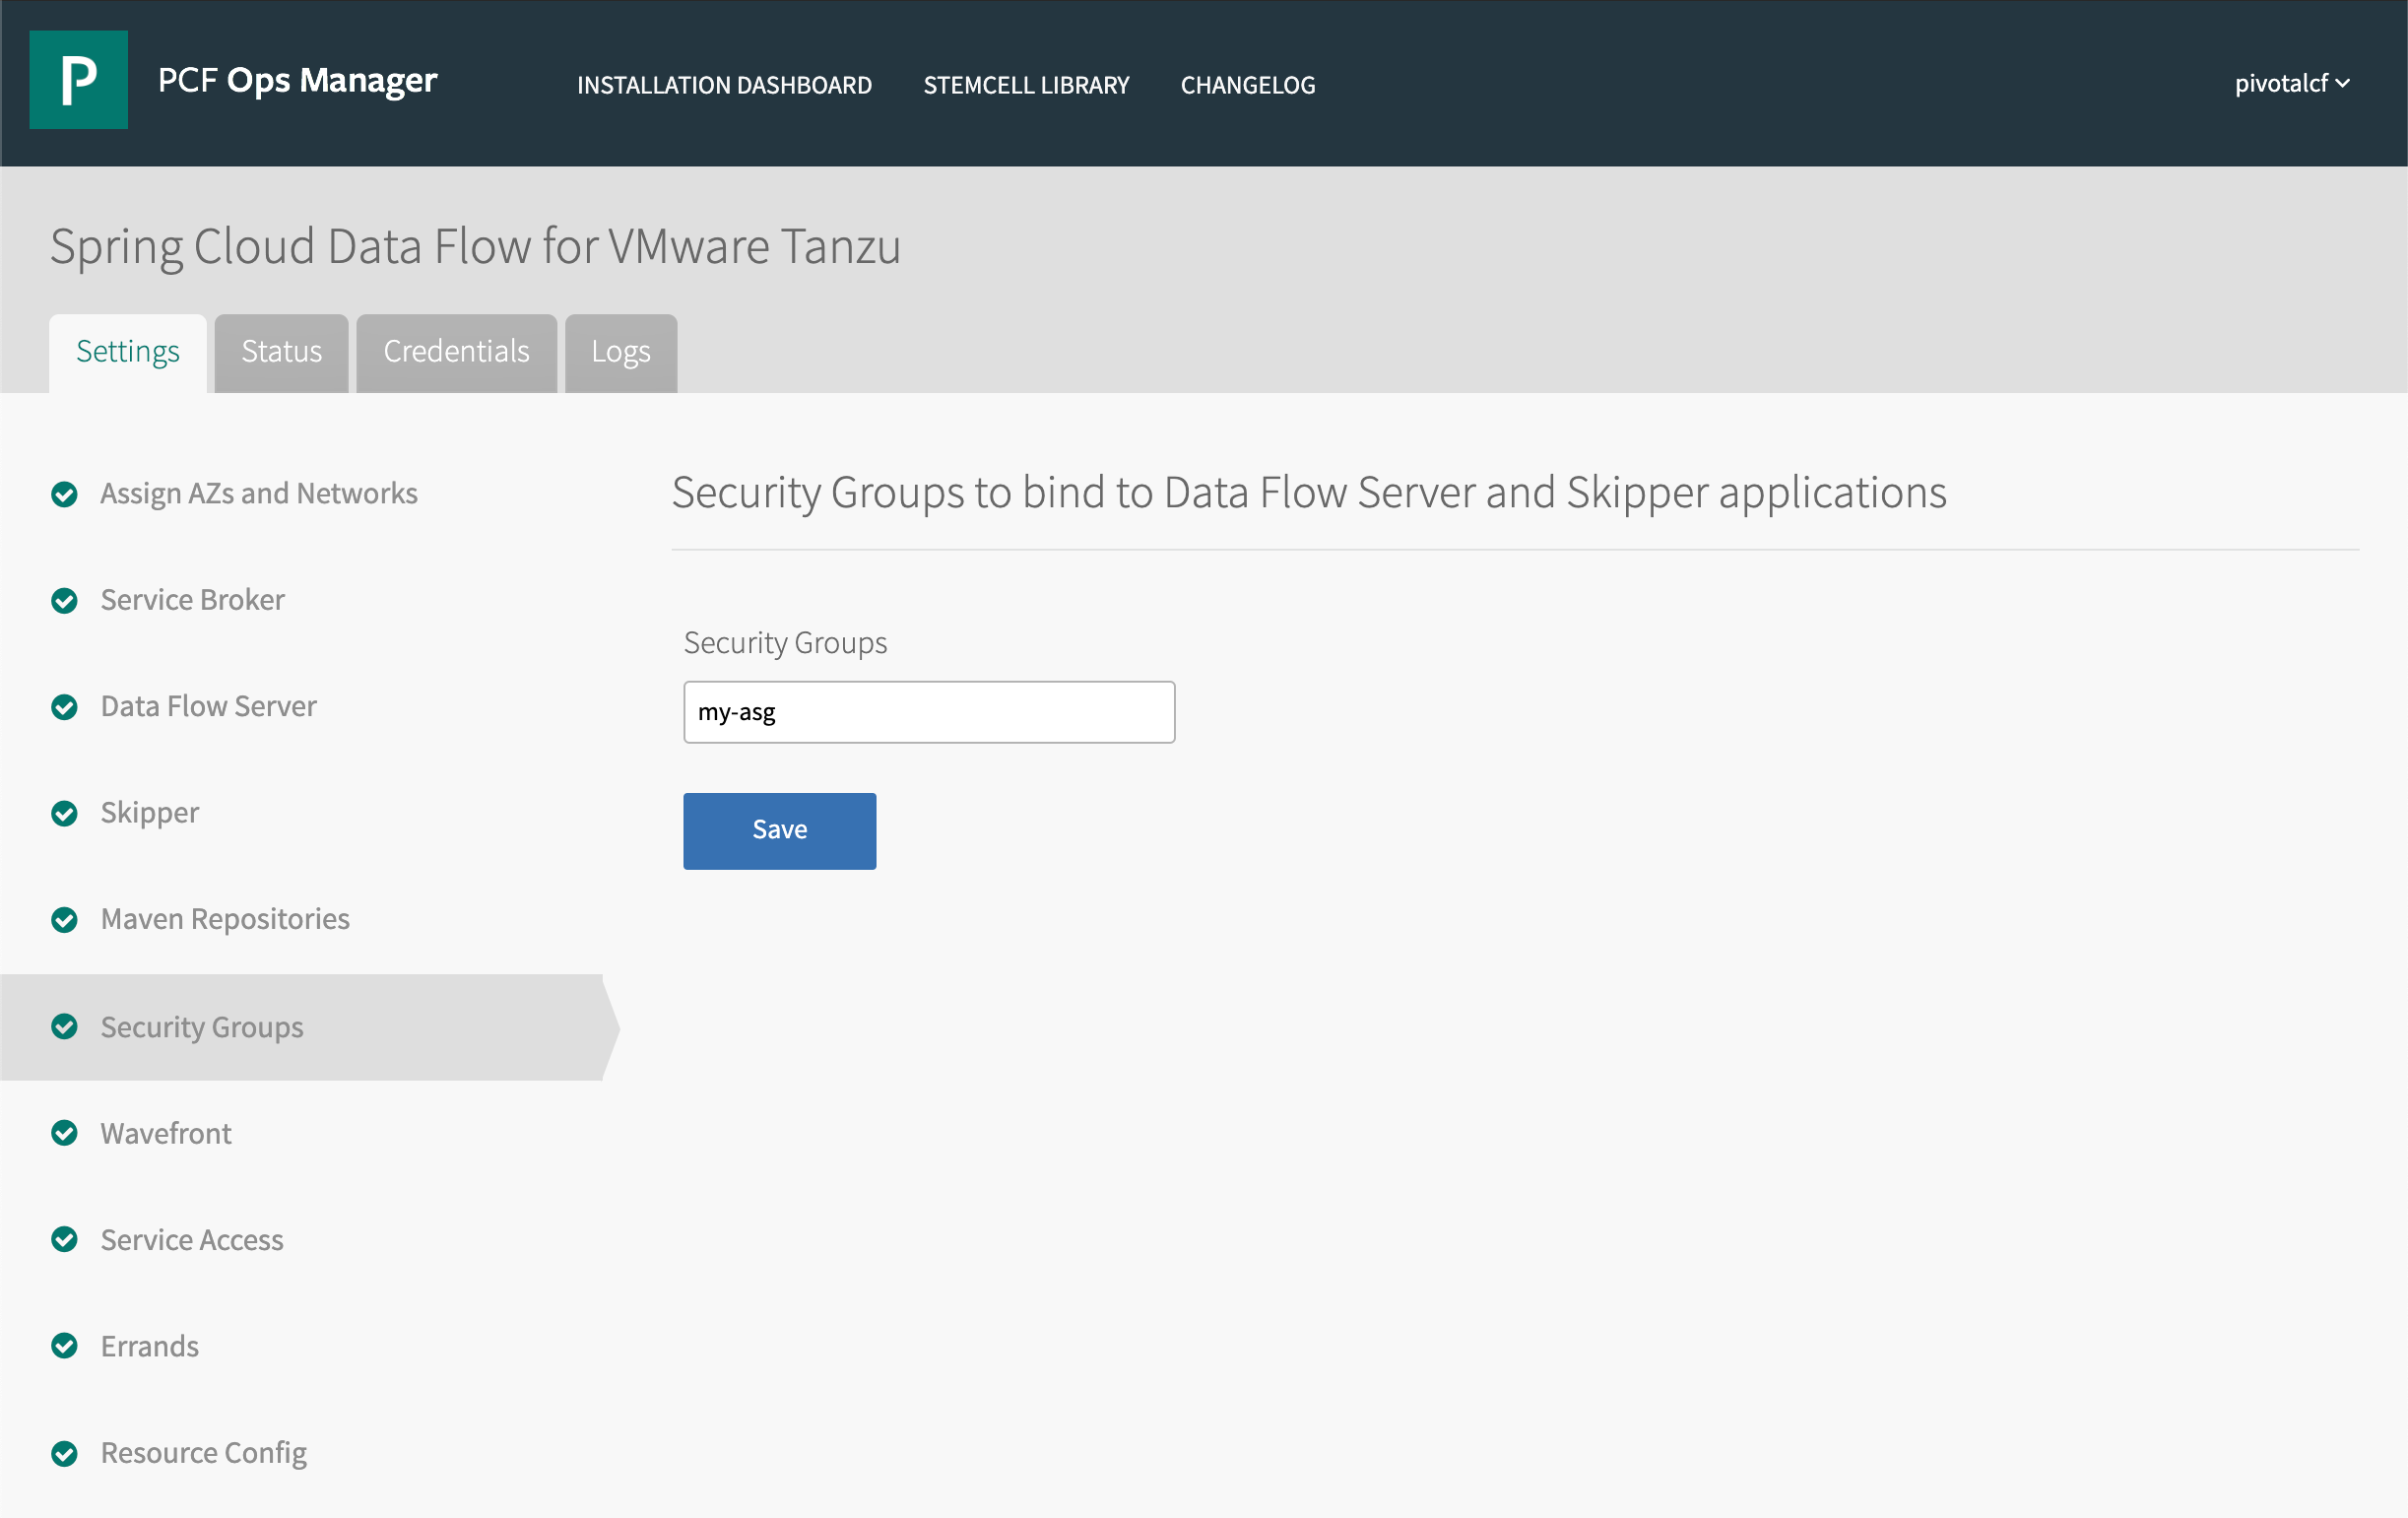Click the green checkmark beside Maven Repositories

pos(65,920)
